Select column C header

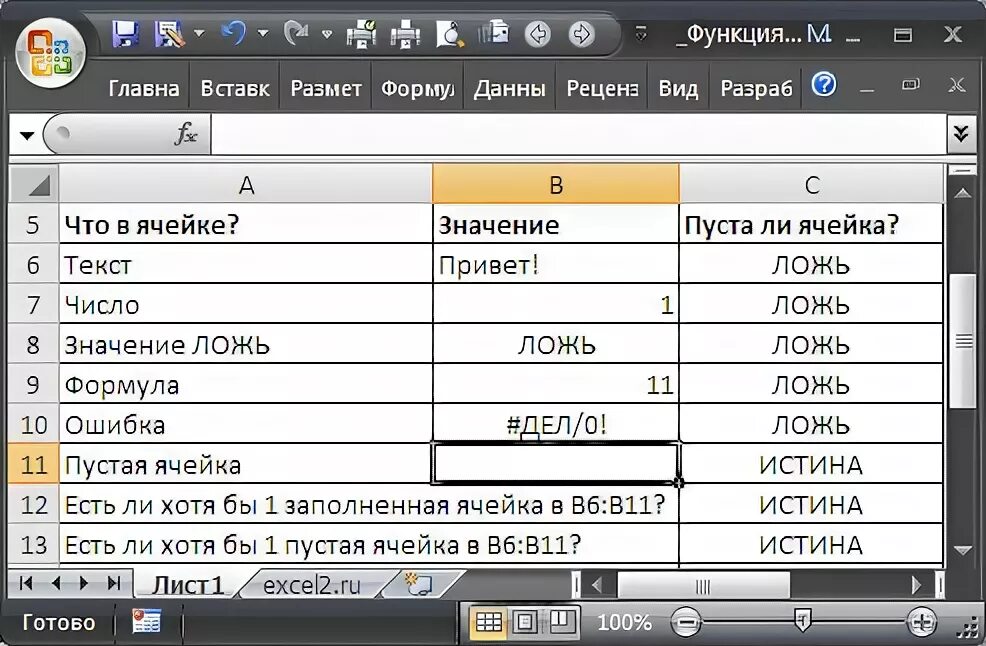point(811,184)
